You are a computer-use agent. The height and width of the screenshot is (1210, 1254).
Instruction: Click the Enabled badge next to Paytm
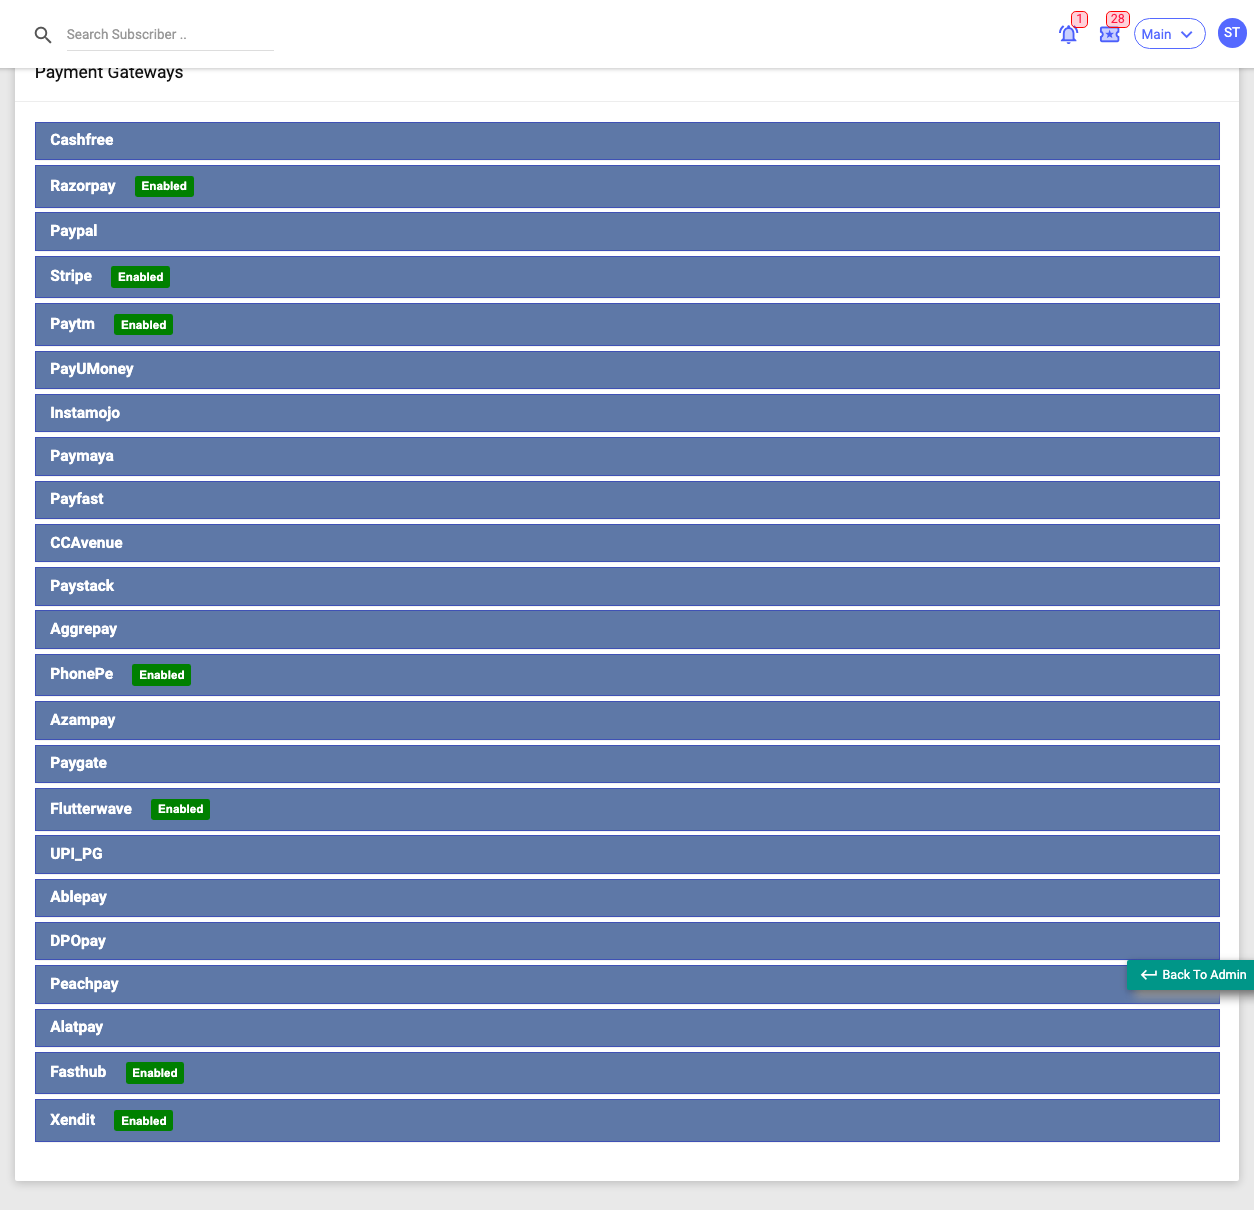[x=144, y=325]
